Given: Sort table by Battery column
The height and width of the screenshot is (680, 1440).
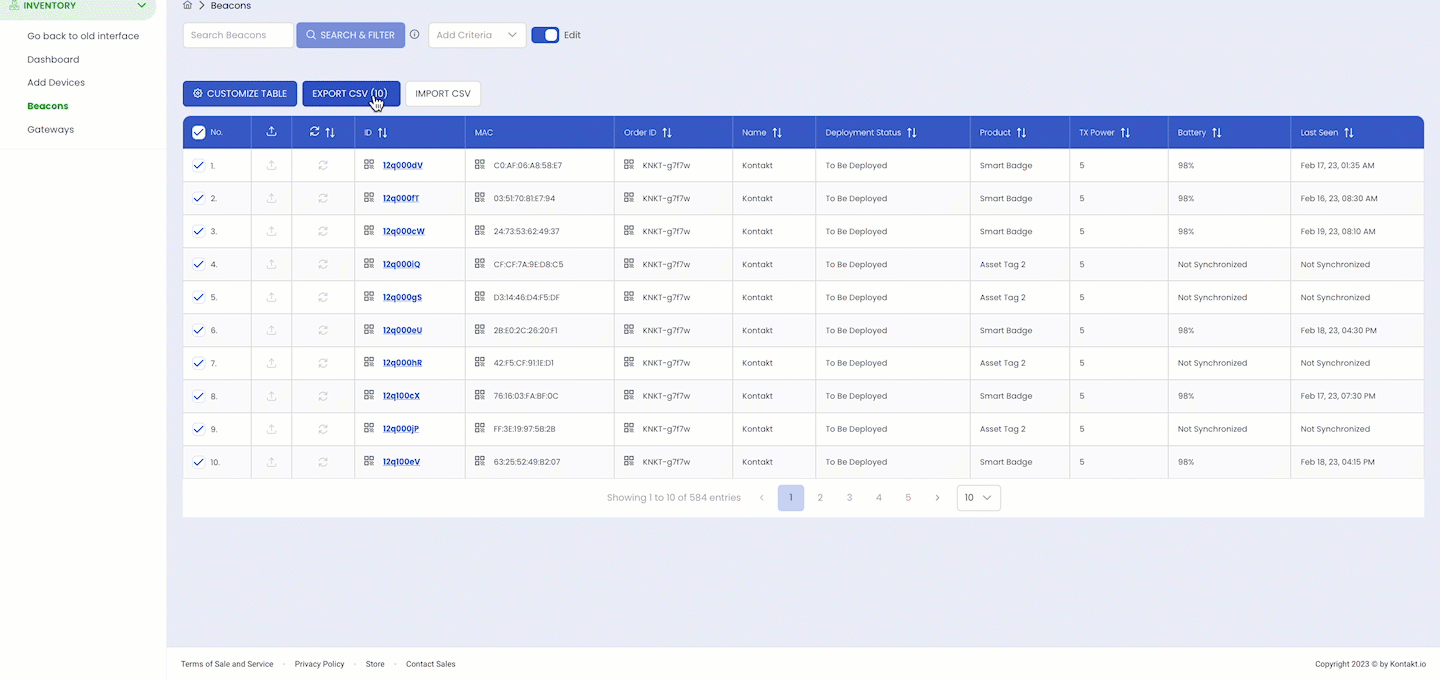Looking at the screenshot, I should (1217, 132).
